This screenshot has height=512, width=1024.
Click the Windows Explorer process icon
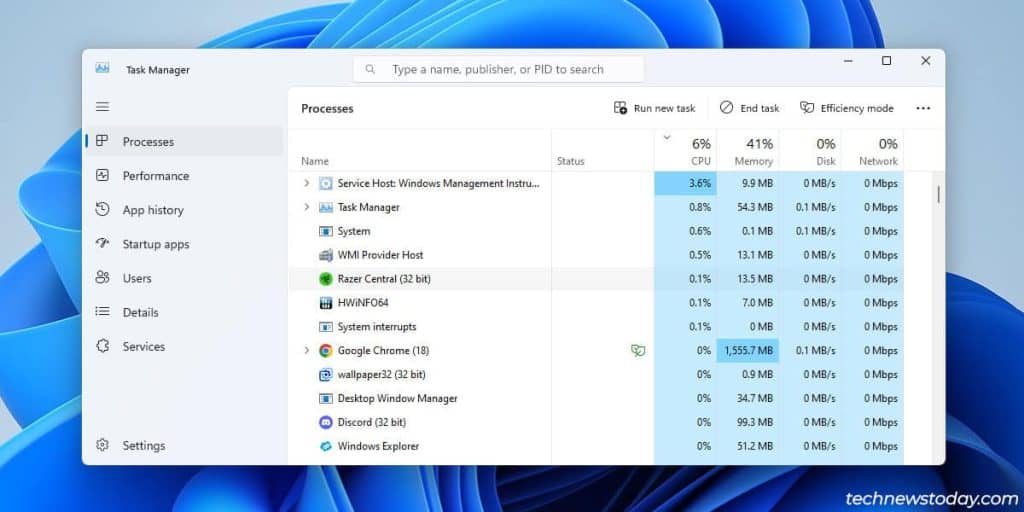(x=325, y=446)
